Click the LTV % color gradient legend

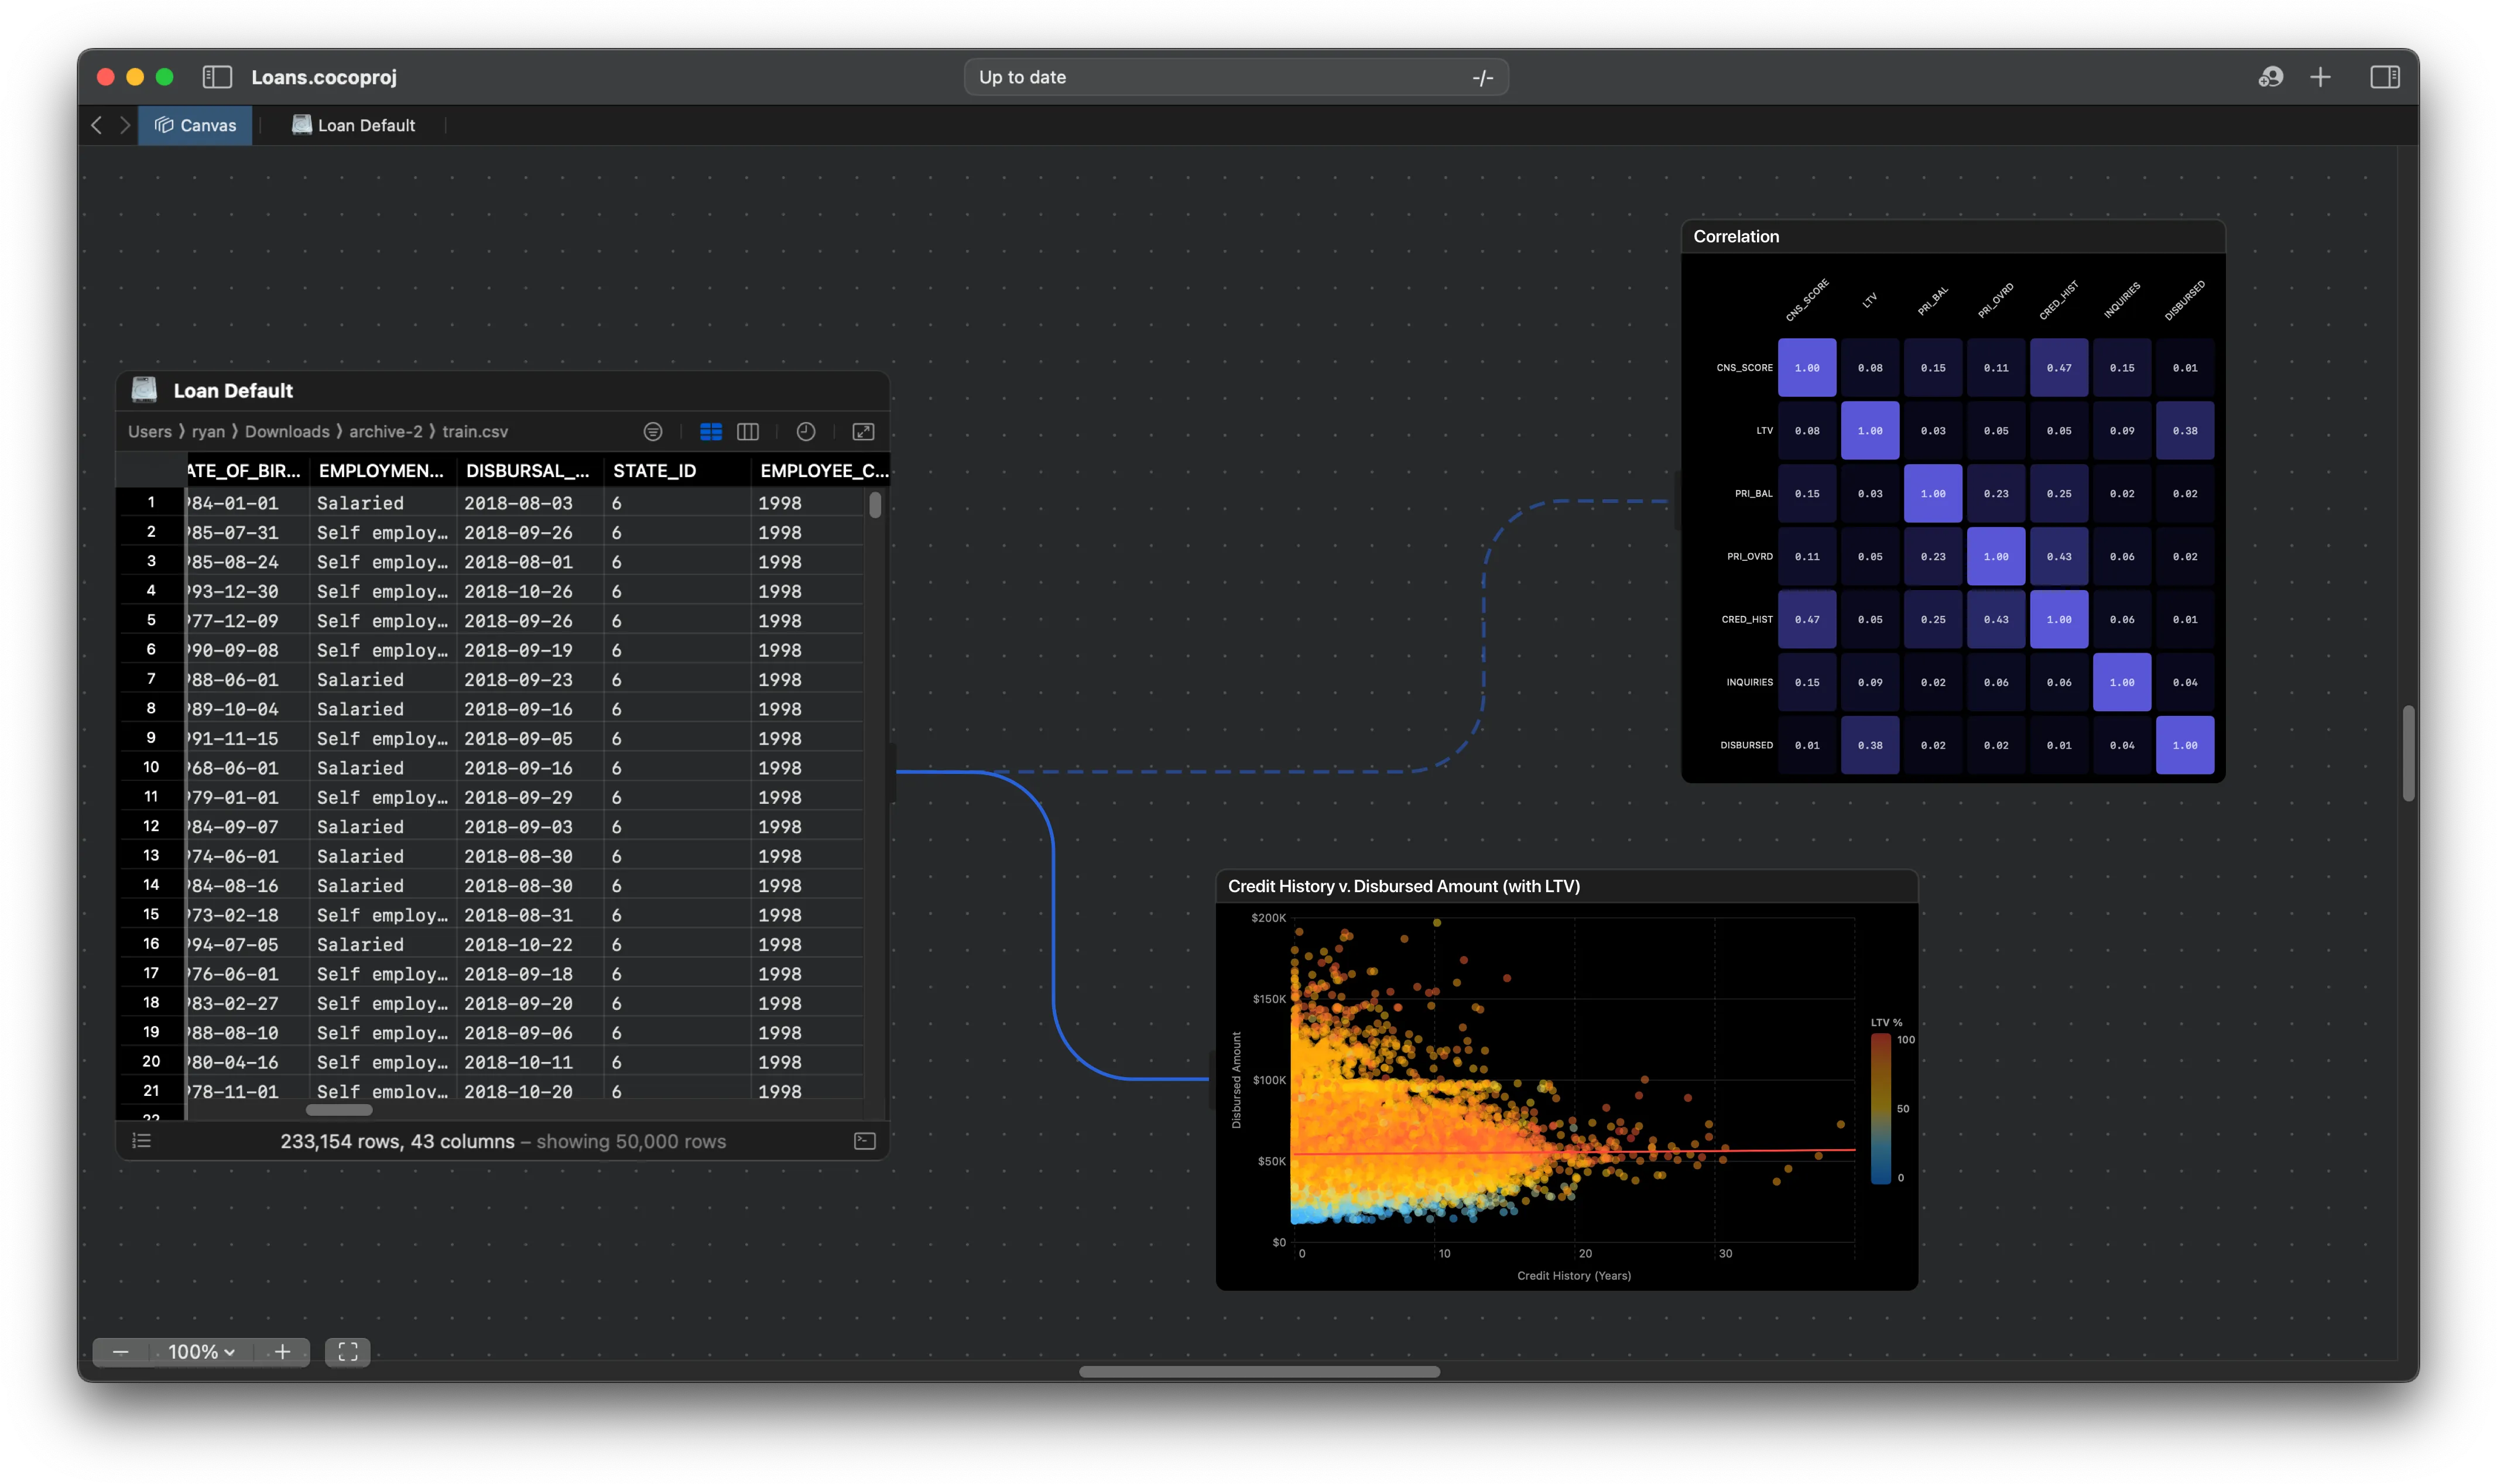(x=1880, y=1109)
